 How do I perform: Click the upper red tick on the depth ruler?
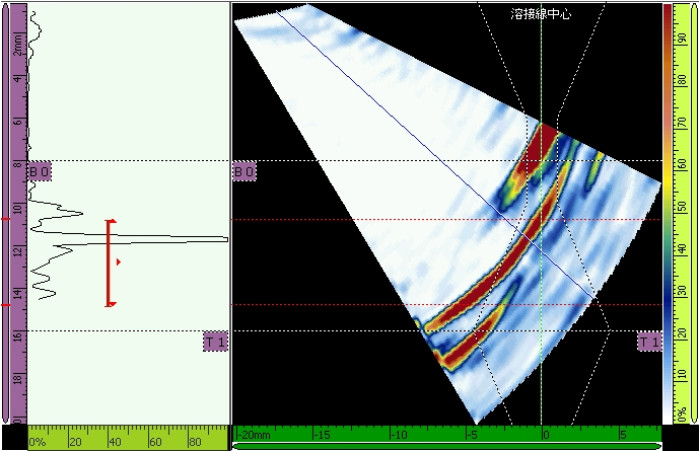click(x=6, y=219)
